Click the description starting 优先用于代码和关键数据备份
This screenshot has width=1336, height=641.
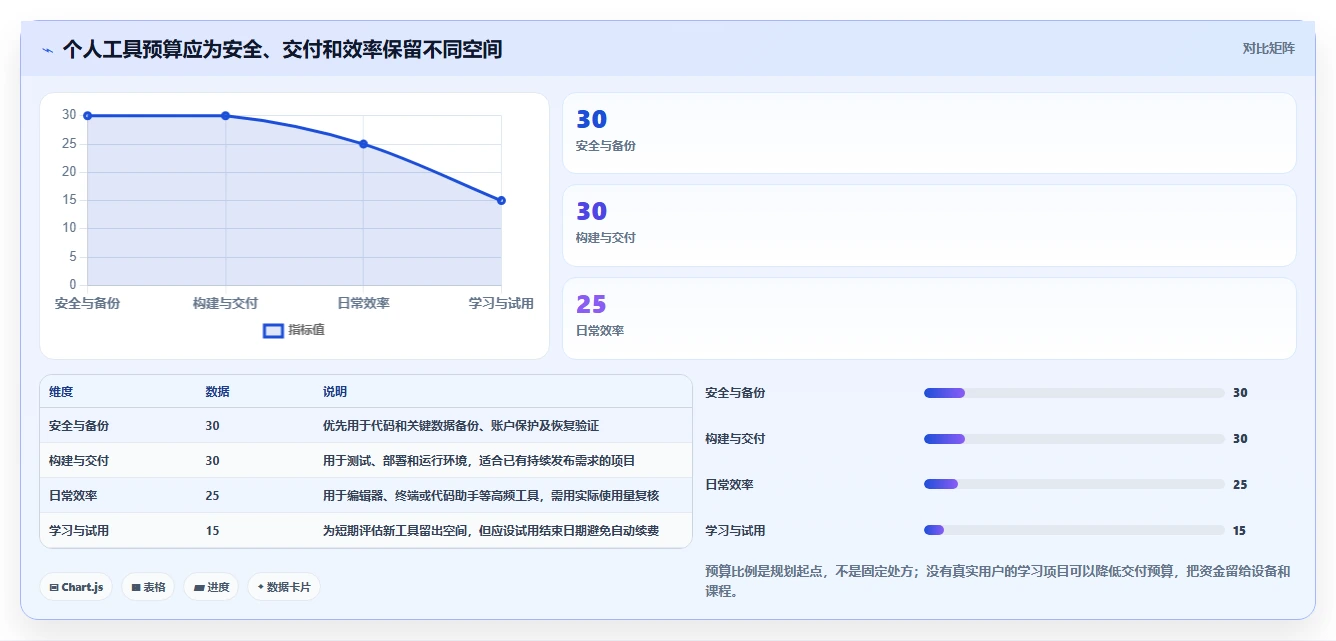tap(461, 426)
